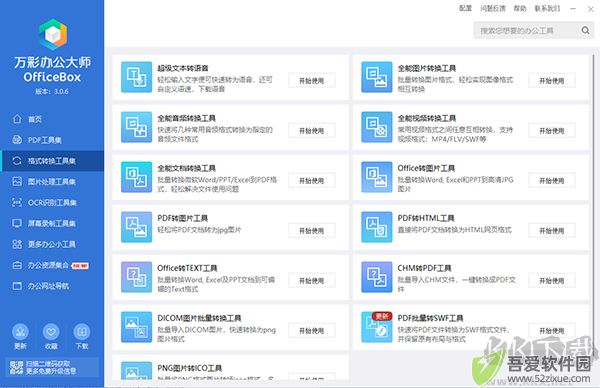Image resolution: width=600 pixels, height=388 pixels.
Task: Click the PNG图片转ICO工具 tool icon
Action: [136, 371]
